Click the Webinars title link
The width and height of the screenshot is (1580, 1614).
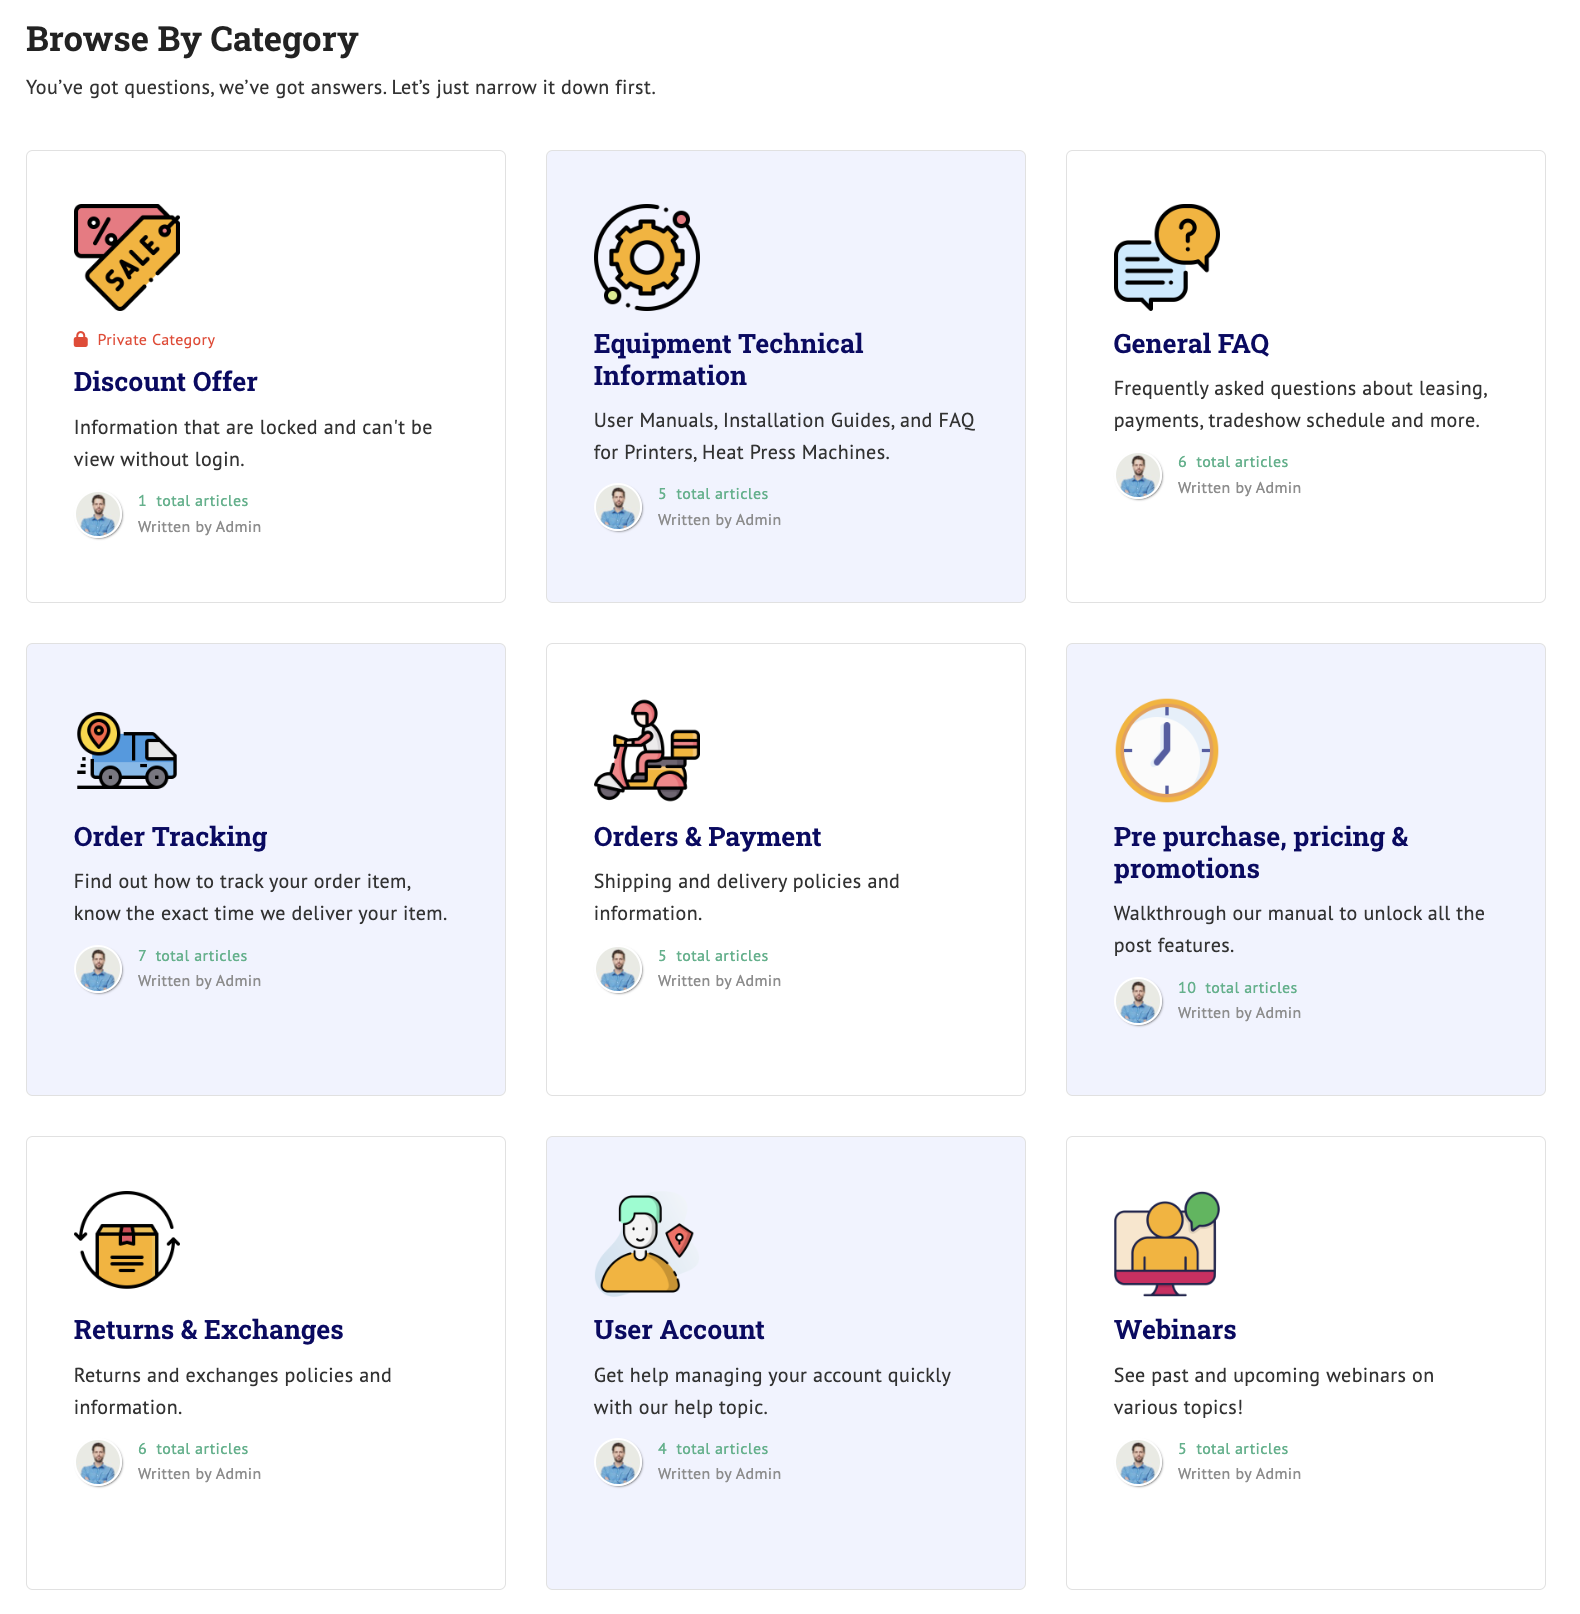[1175, 1330]
